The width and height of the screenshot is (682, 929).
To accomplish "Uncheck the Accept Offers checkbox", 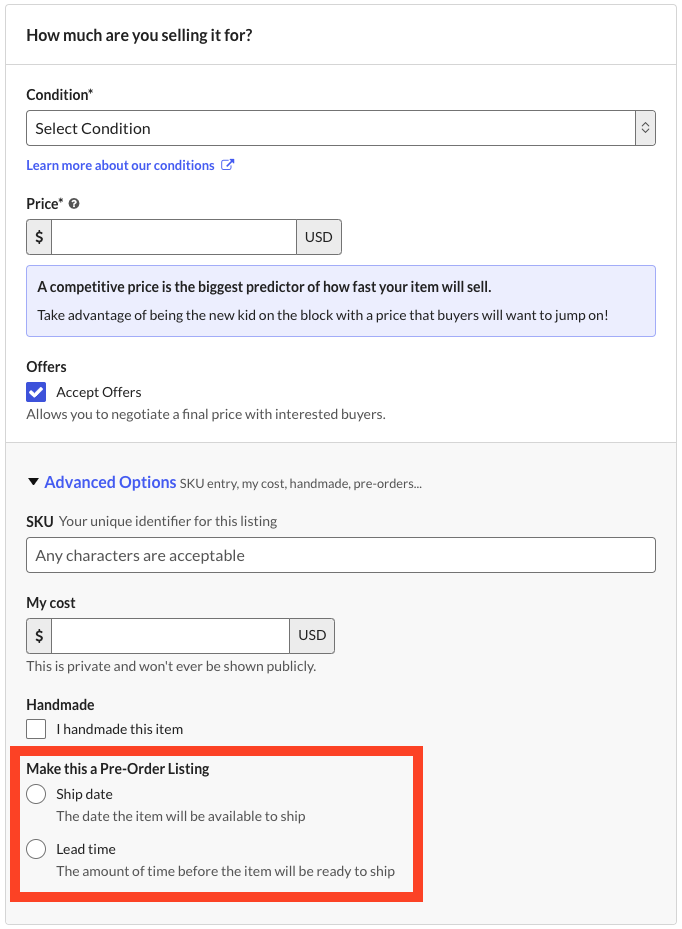I will click(x=36, y=392).
